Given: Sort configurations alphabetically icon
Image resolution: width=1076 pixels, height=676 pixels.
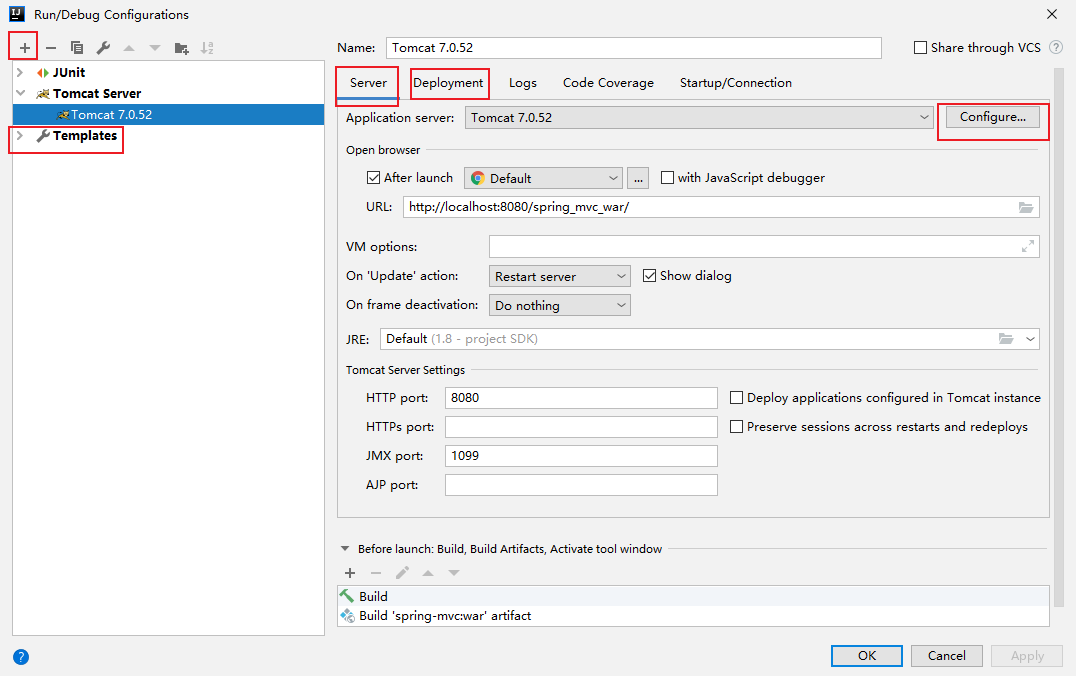Looking at the screenshot, I should [207, 48].
